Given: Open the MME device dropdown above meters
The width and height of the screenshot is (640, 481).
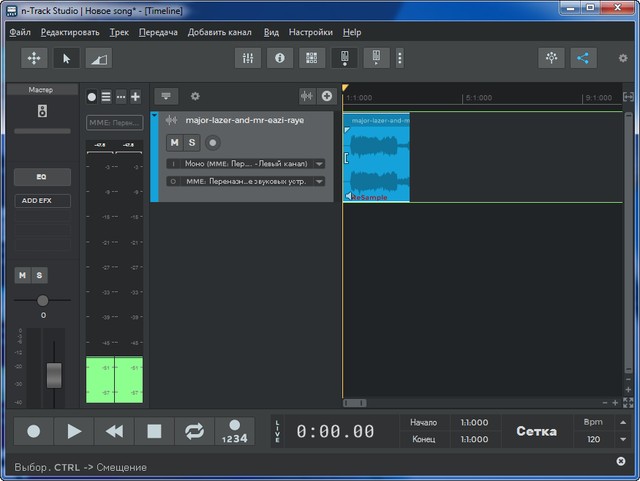Looking at the screenshot, I should pyautogui.click(x=114, y=122).
